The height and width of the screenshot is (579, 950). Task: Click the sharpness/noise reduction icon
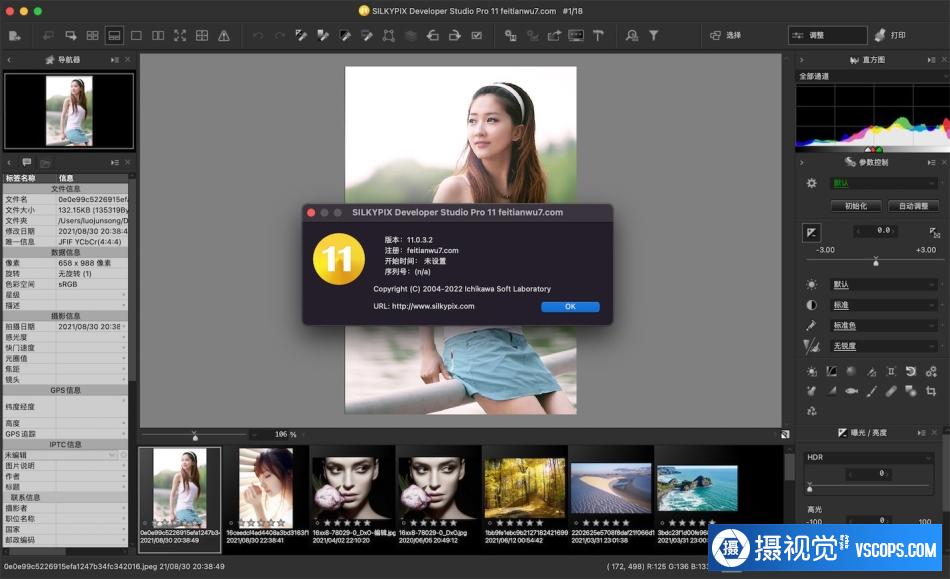[x=812, y=346]
